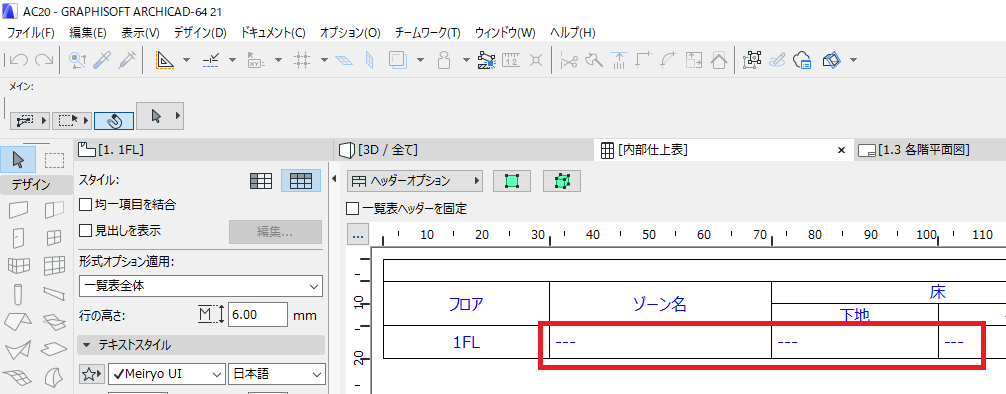Toggle the Guide Lines triangle icon
The width and height of the screenshot is (1006, 394).
[x=166, y=60]
